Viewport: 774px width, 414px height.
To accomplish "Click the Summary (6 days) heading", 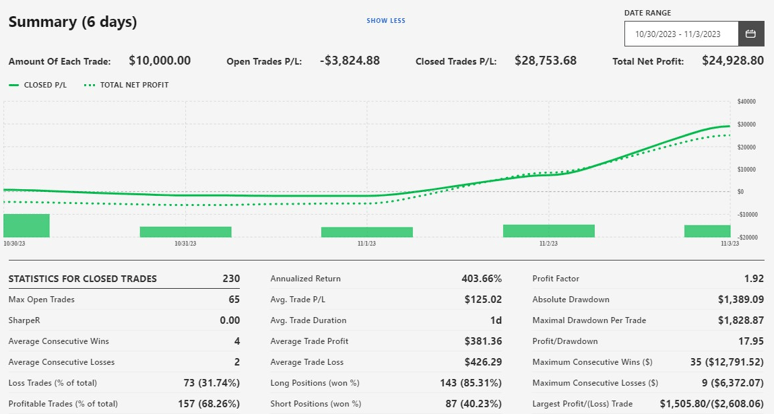I will click(72, 22).
